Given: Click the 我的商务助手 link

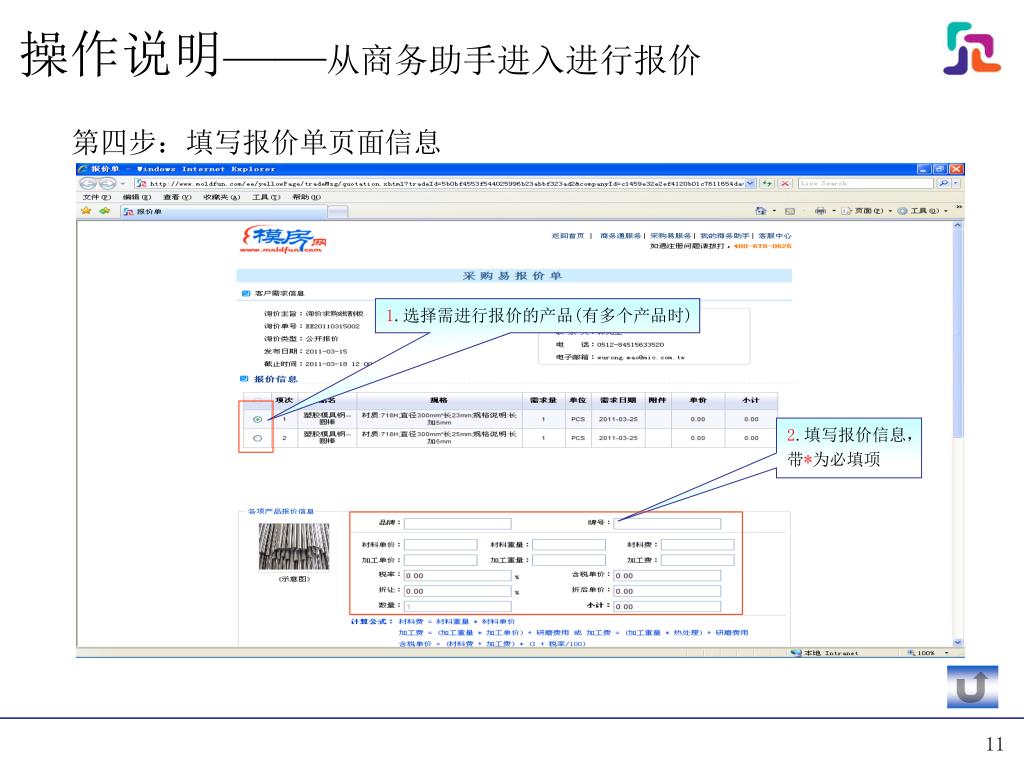Looking at the screenshot, I should (724, 236).
